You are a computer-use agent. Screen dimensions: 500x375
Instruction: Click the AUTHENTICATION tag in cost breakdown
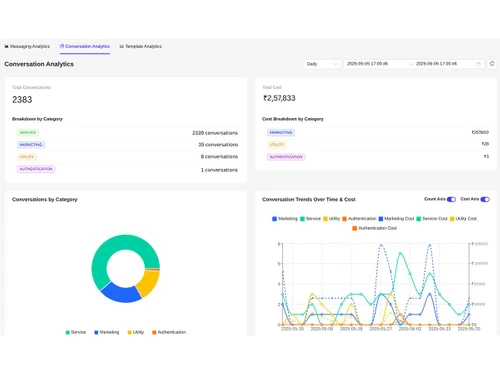coord(286,157)
